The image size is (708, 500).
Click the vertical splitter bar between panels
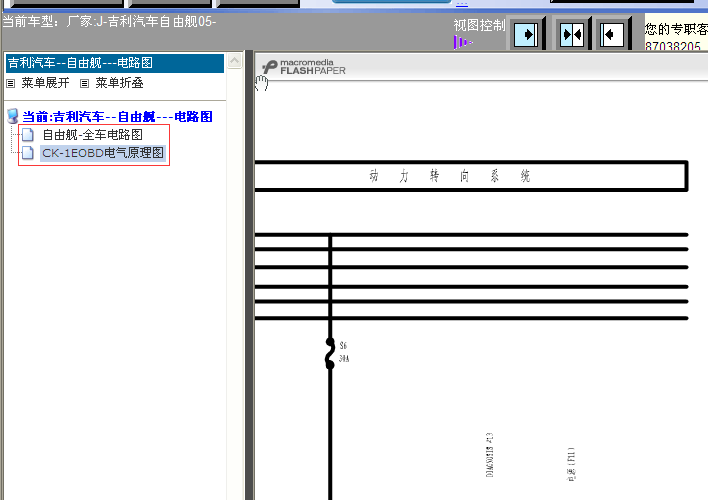coord(249,275)
